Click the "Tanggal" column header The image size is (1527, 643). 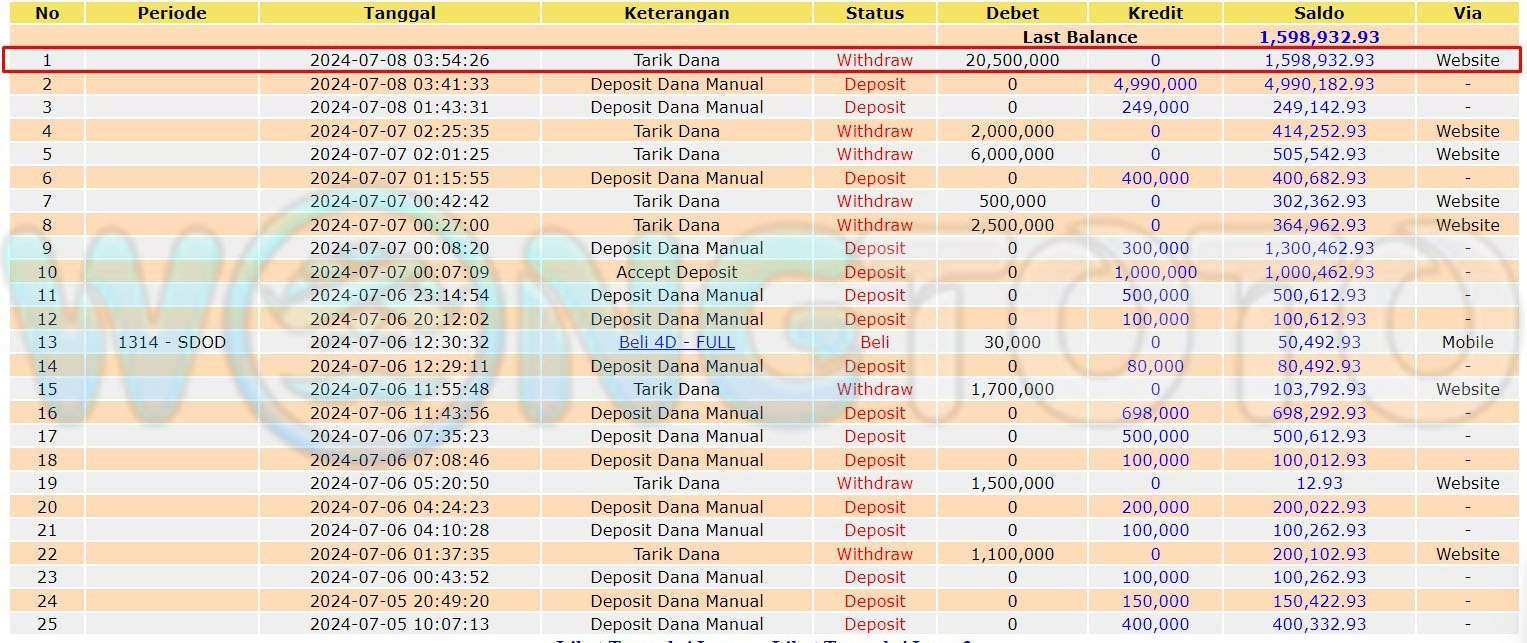pos(399,13)
